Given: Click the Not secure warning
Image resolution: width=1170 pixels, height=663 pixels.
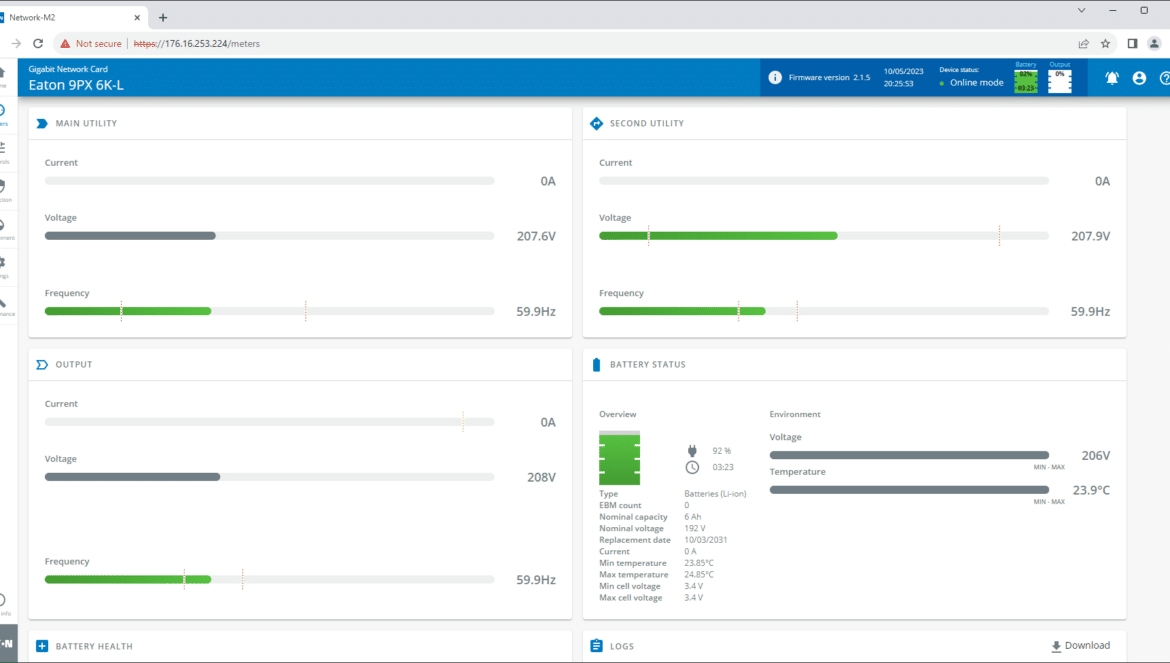Looking at the screenshot, I should tap(91, 43).
